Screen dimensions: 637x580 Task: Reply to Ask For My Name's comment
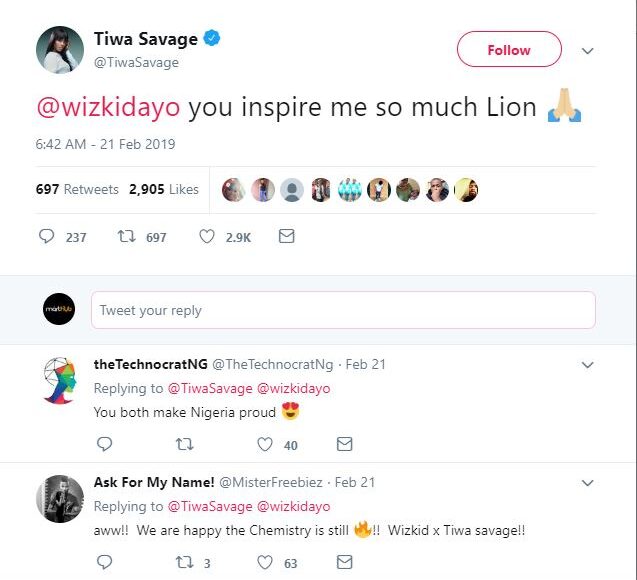(x=104, y=563)
